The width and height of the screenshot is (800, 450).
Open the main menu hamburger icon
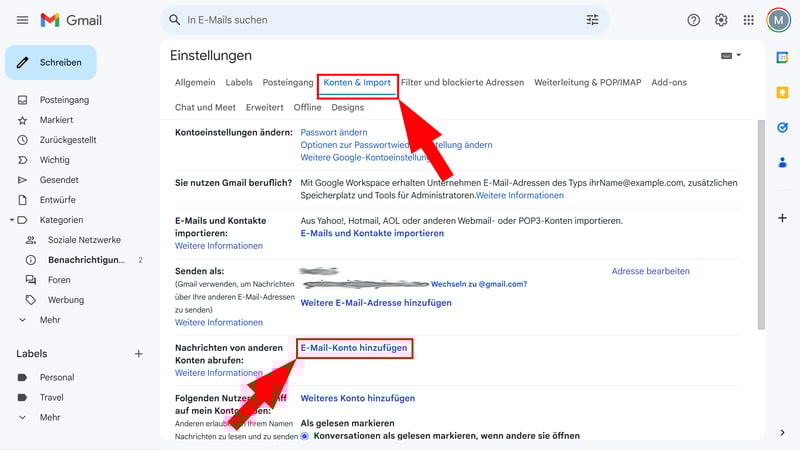[22, 20]
